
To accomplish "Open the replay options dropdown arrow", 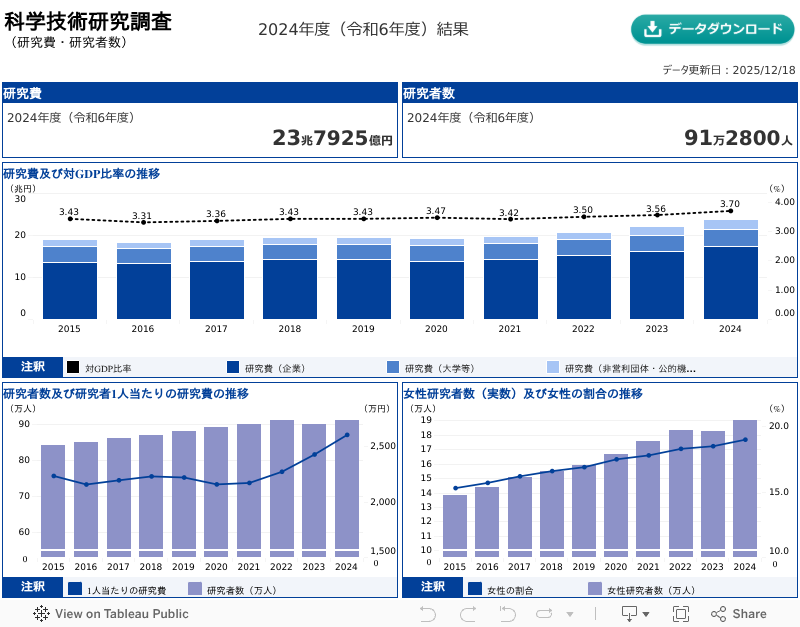I will click(569, 614).
